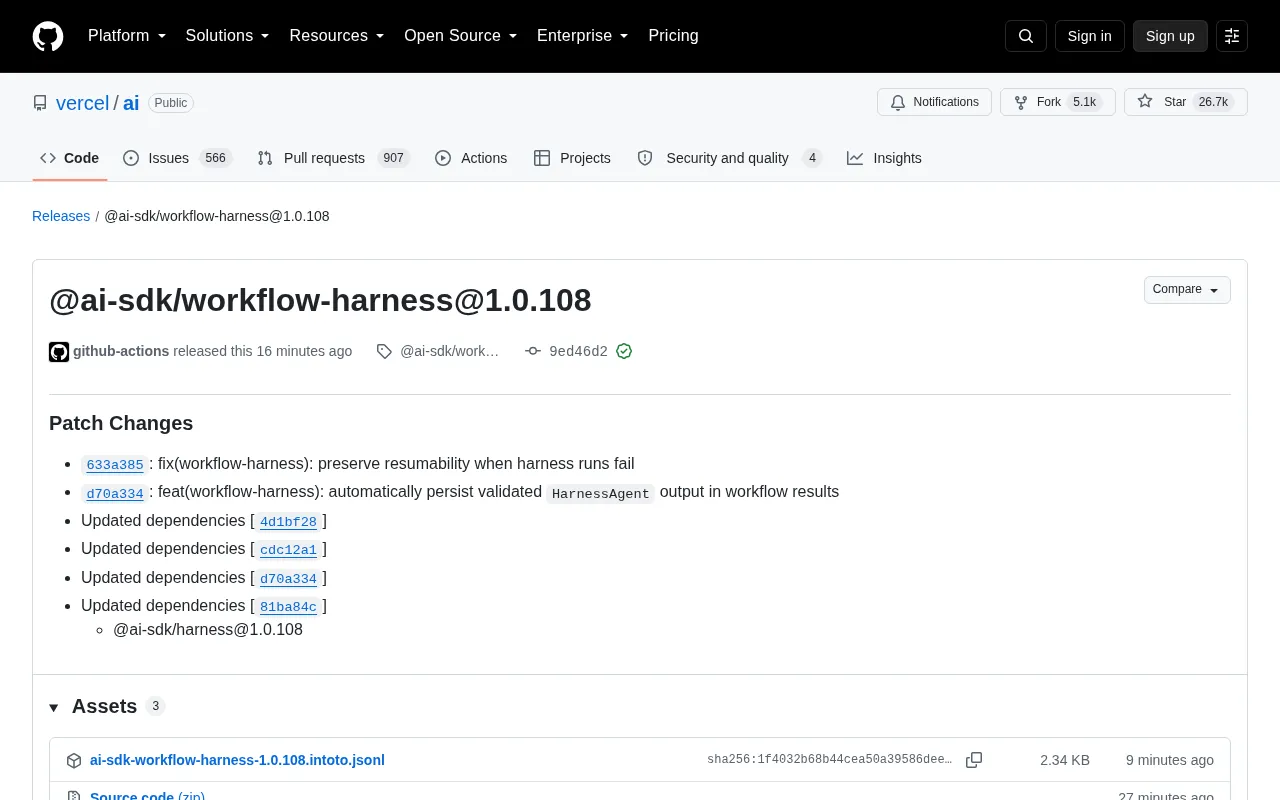
Task: Open commit cdc12a1 link
Action: 288,549
